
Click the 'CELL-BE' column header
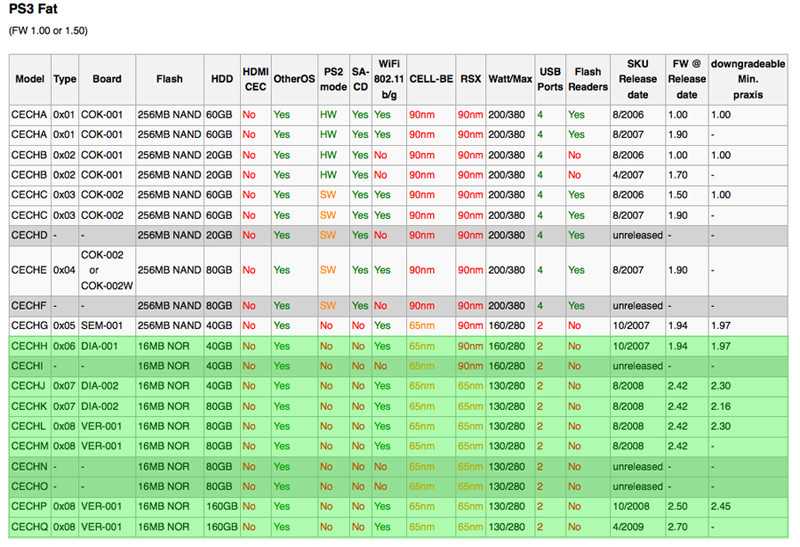[x=431, y=79]
